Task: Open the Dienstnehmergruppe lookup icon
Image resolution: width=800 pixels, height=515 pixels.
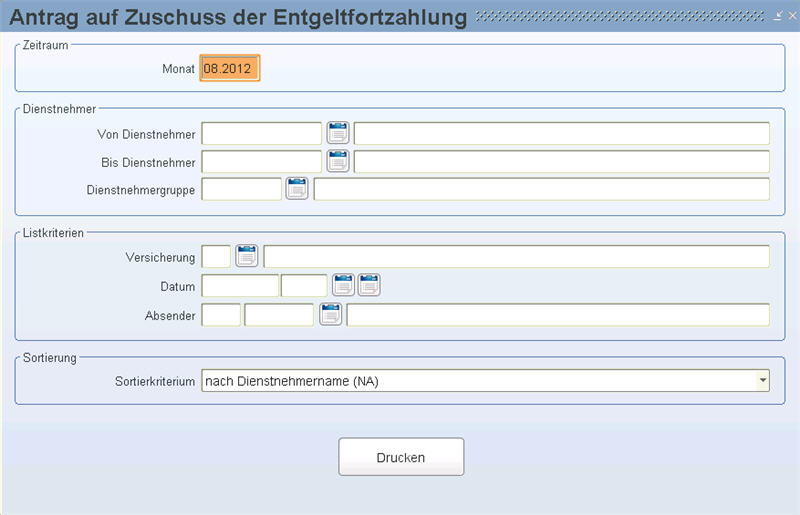Action: [x=297, y=189]
